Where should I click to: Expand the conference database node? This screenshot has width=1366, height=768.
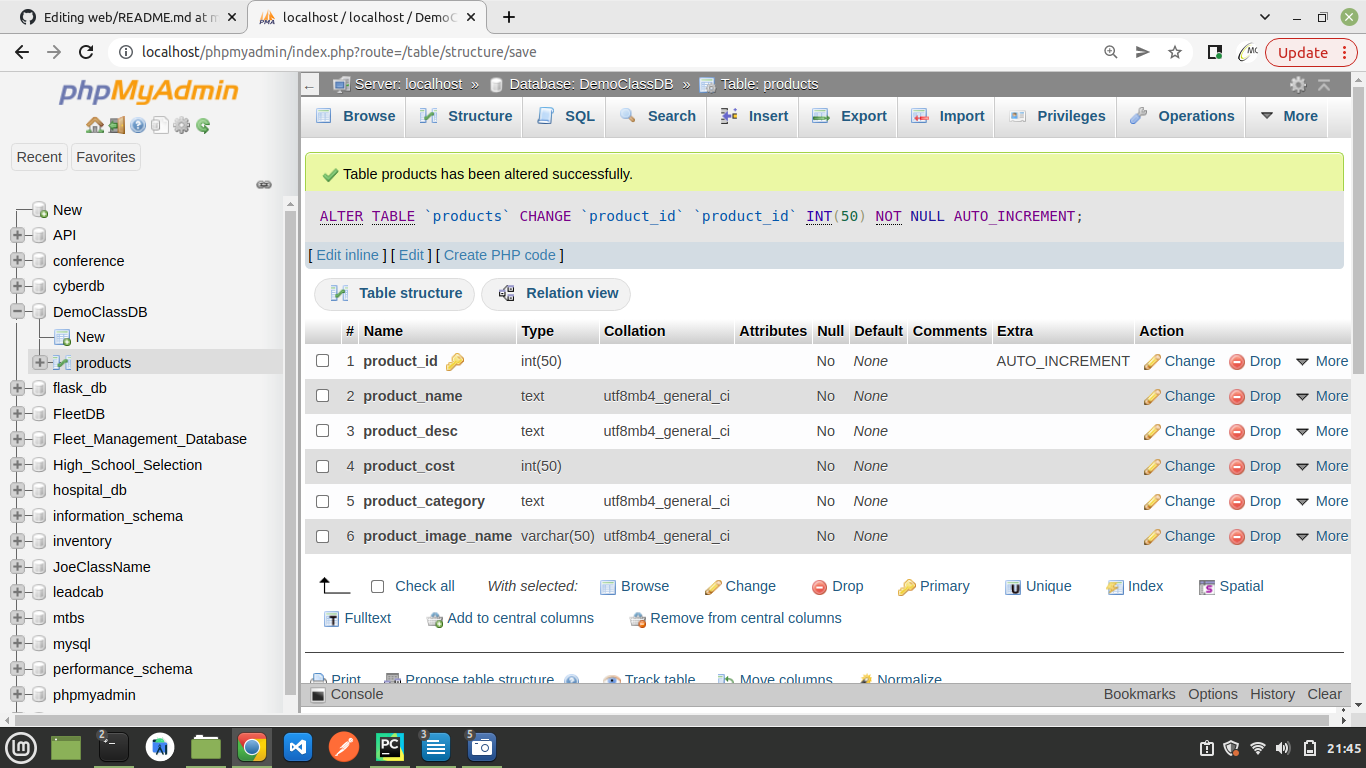pyautogui.click(x=17, y=261)
